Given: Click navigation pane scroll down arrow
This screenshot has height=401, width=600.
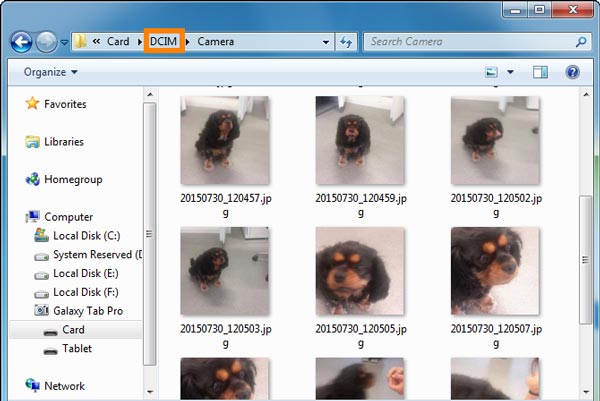Looking at the screenshot, I should point(150,392).
